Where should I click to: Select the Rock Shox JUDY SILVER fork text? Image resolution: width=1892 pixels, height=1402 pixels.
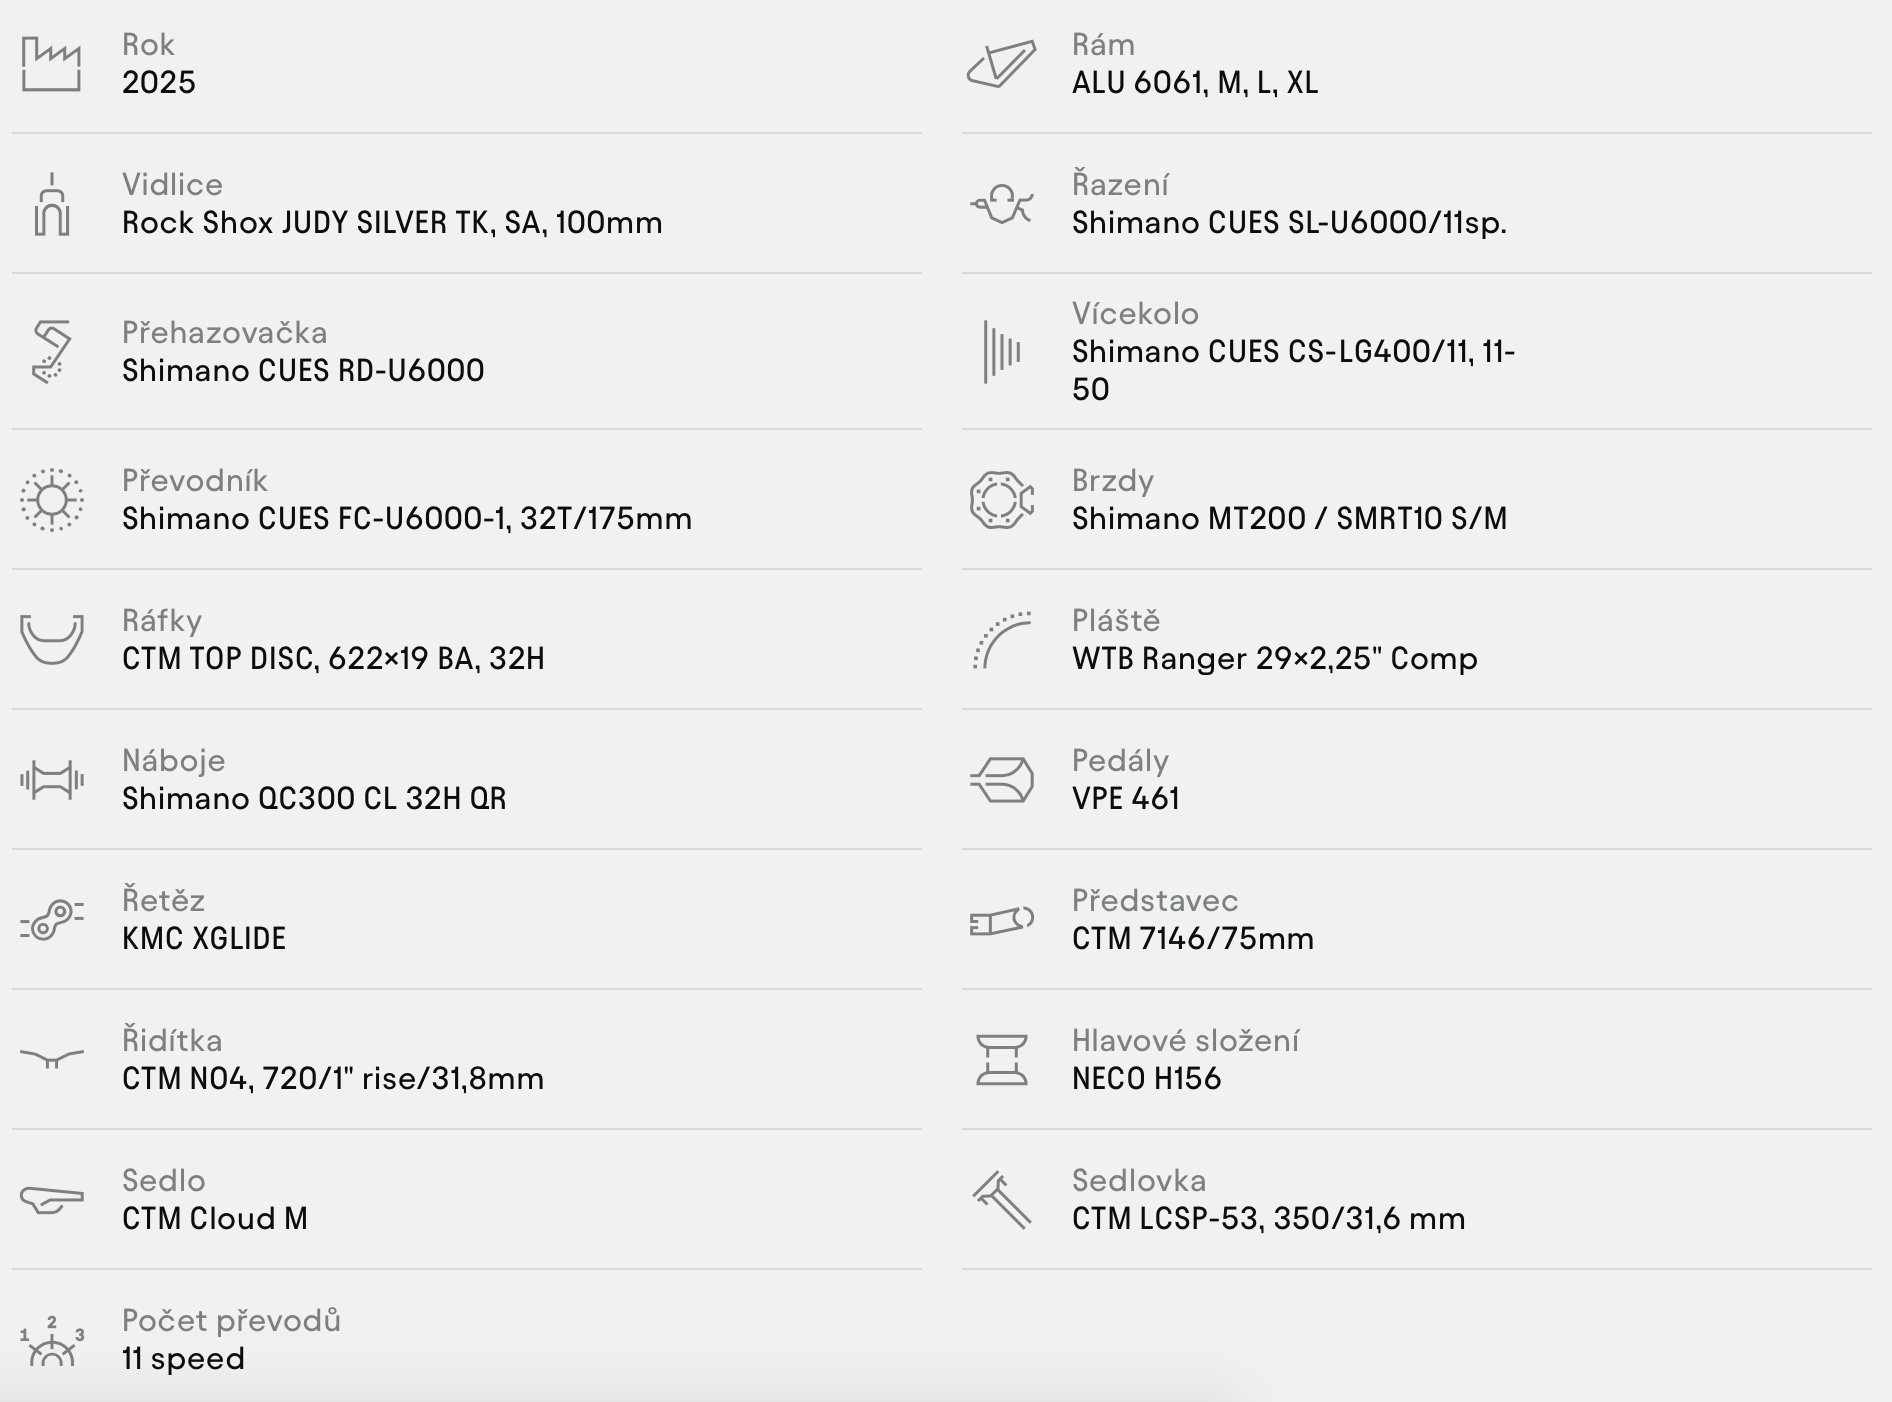click(392, 222)
